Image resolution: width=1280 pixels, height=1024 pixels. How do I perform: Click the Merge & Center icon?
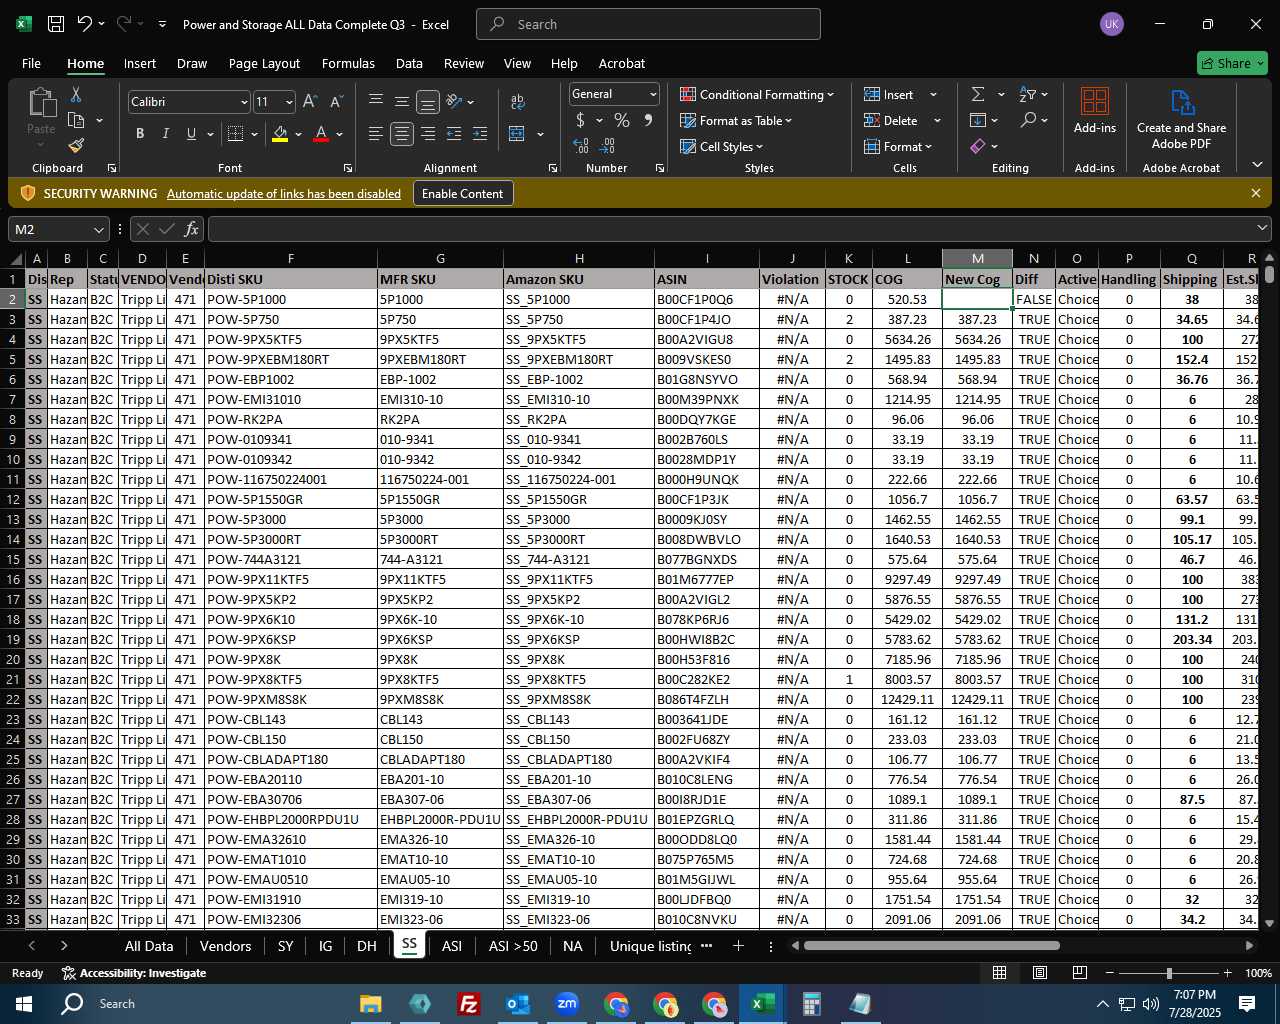517,134
